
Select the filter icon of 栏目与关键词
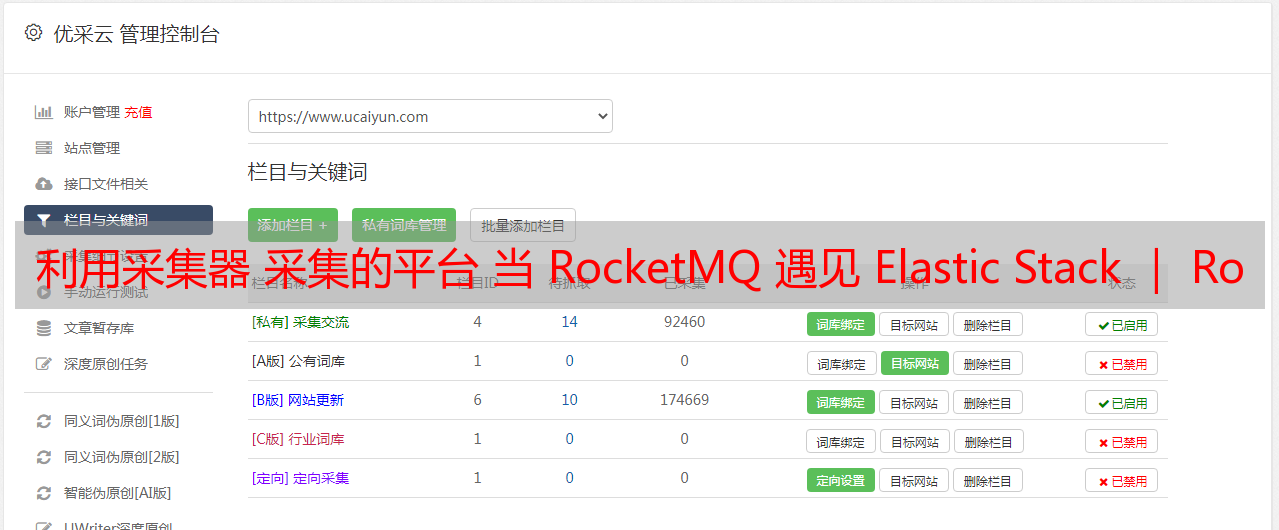coord(43,220)
